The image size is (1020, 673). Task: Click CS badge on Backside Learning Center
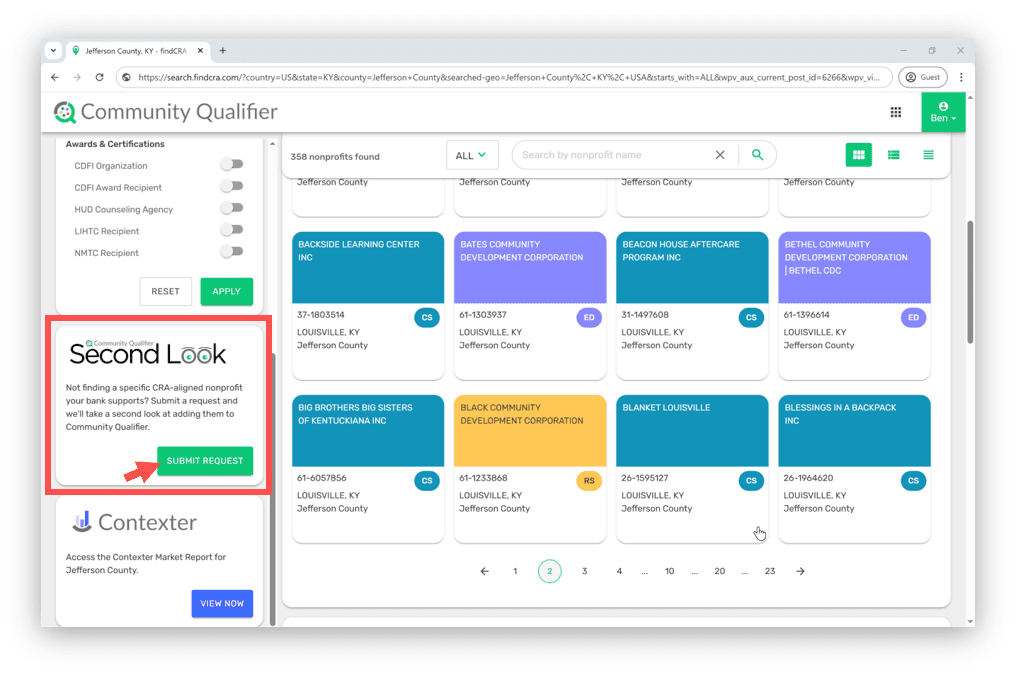[427, 318]
